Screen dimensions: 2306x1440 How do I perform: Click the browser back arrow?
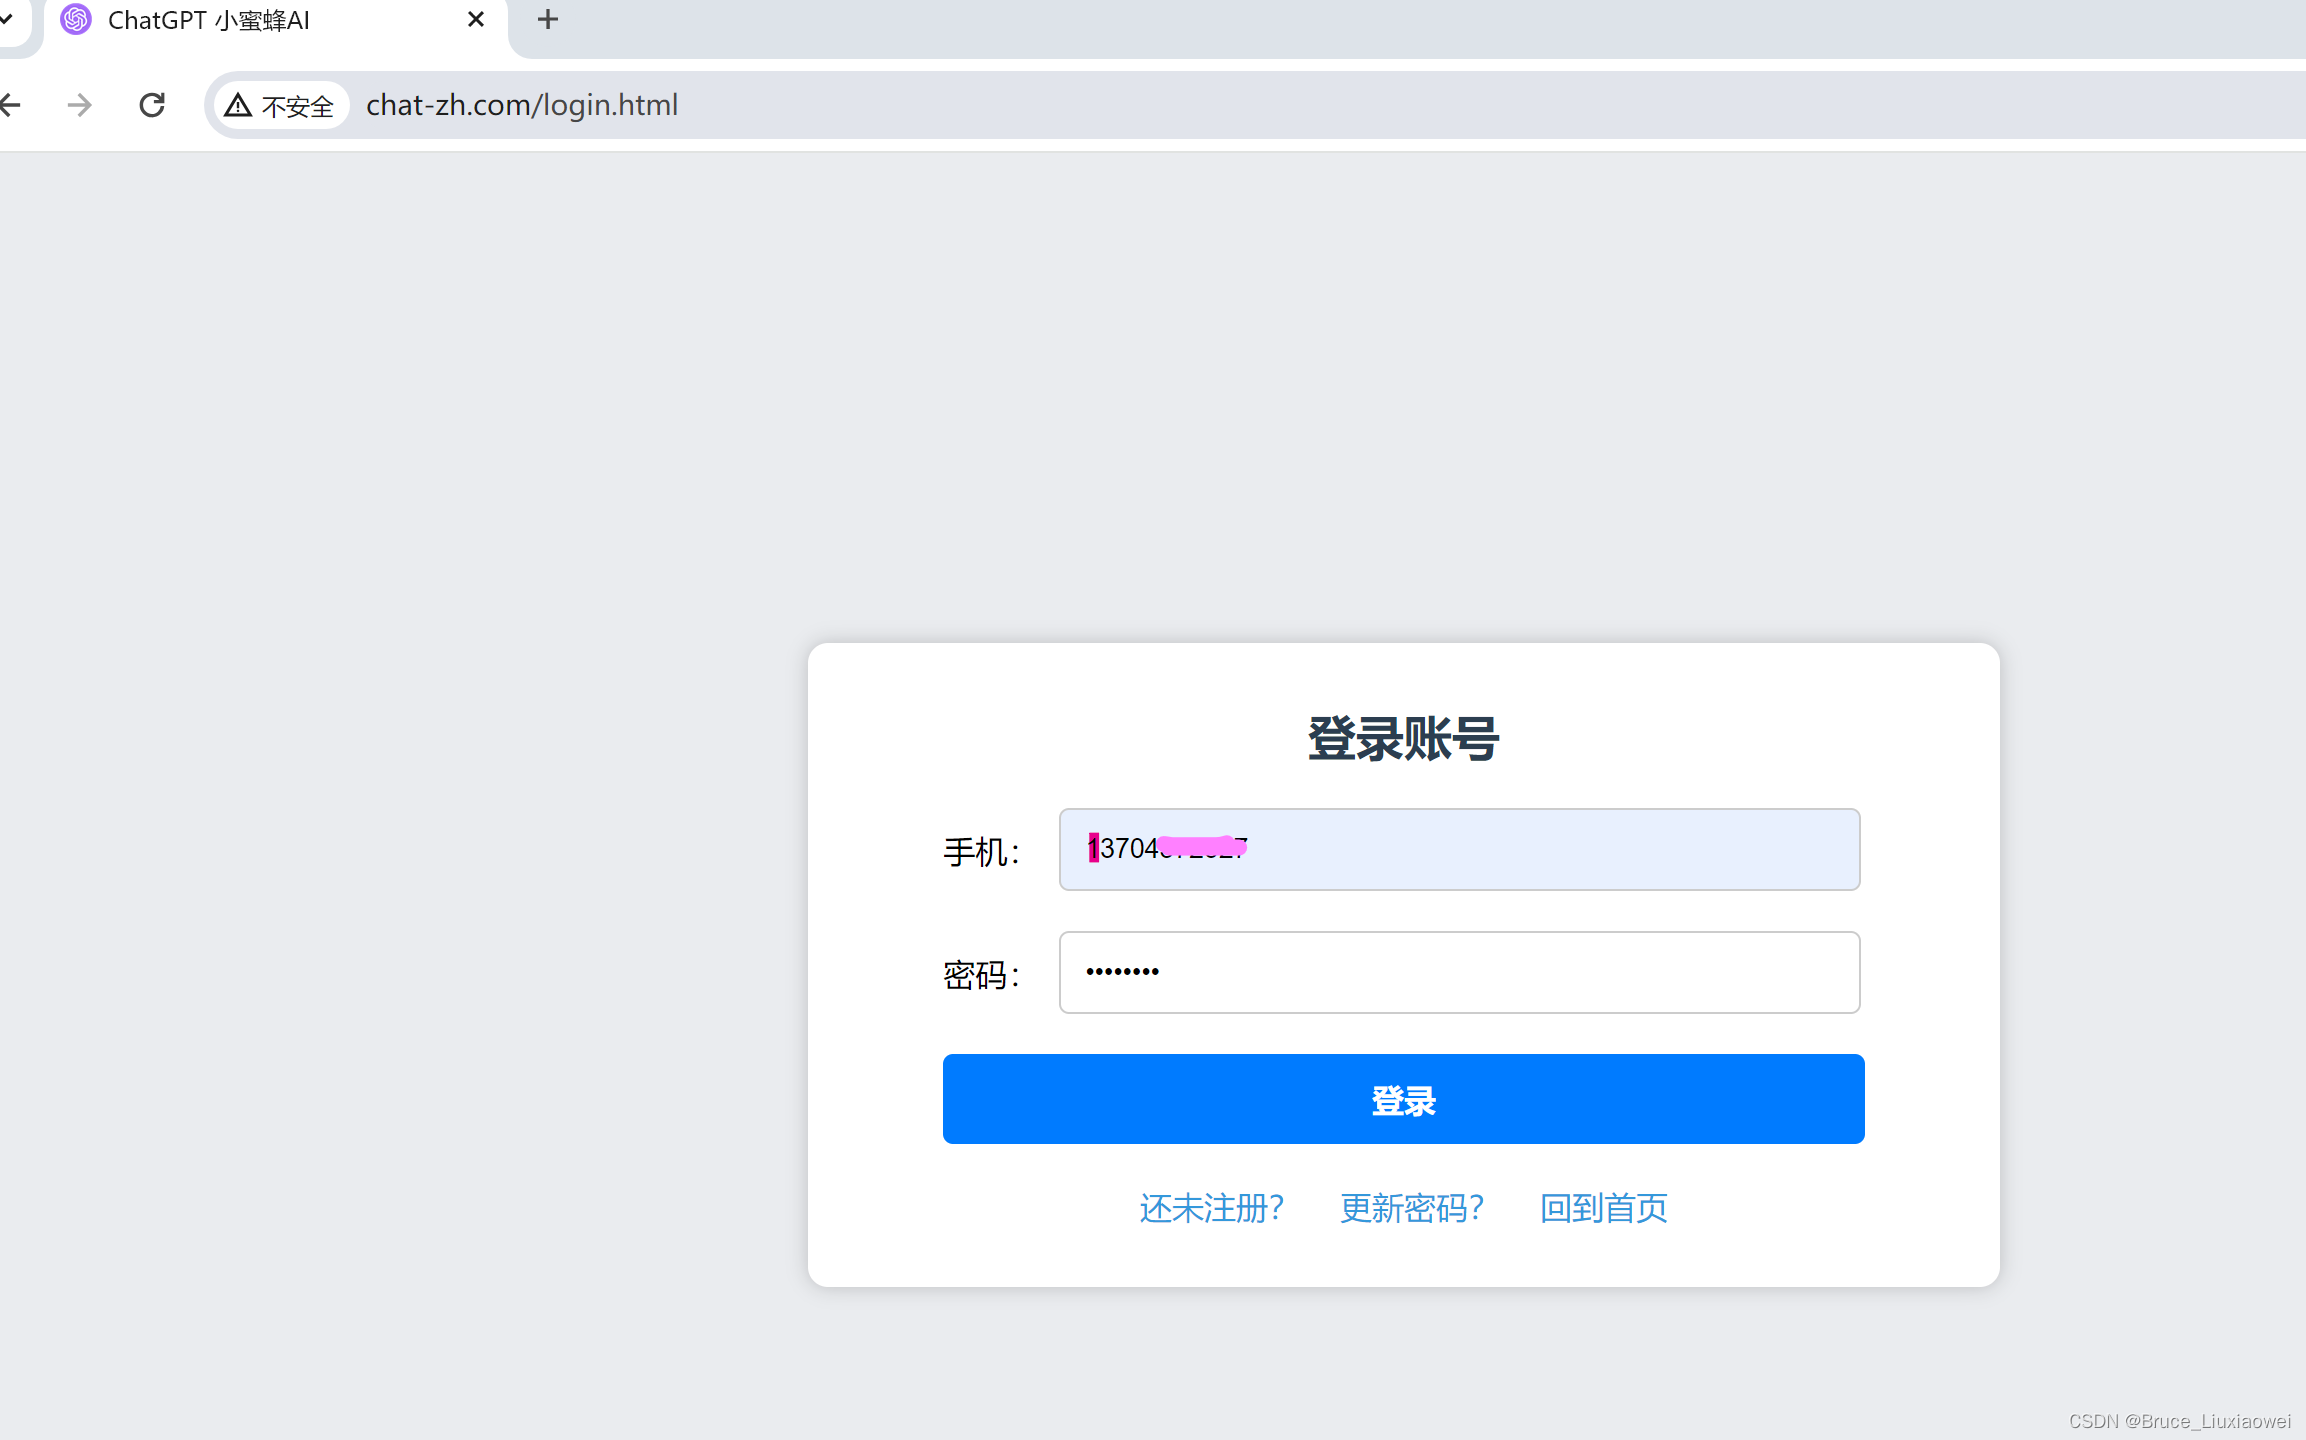click(x=10, y=105)
